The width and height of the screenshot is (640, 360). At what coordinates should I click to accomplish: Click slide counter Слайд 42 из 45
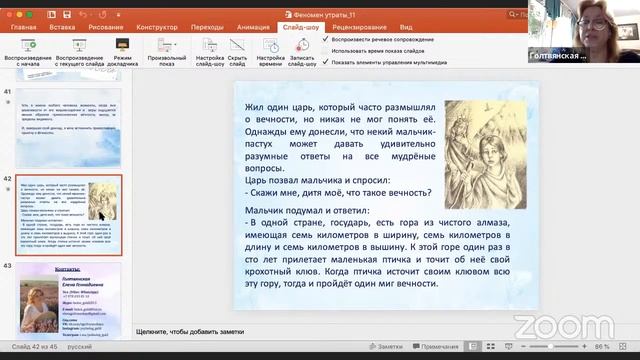point(34,347)
